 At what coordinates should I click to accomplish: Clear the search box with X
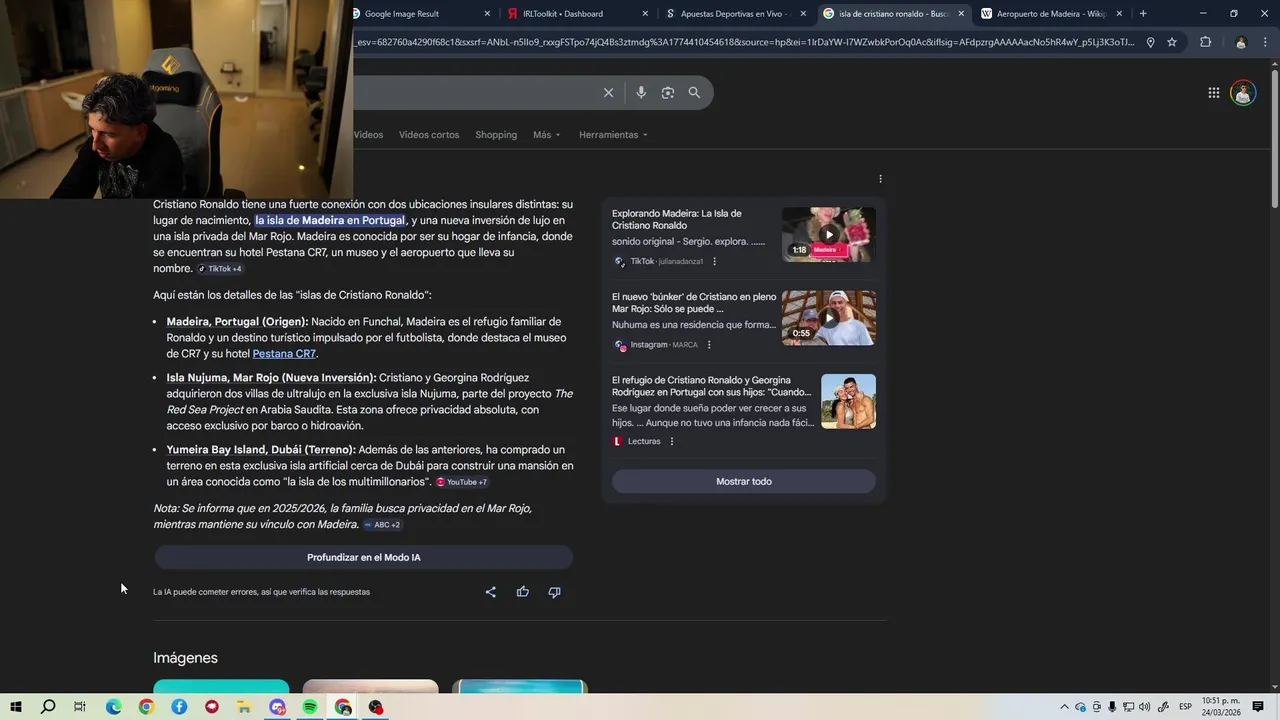(608, 93)
